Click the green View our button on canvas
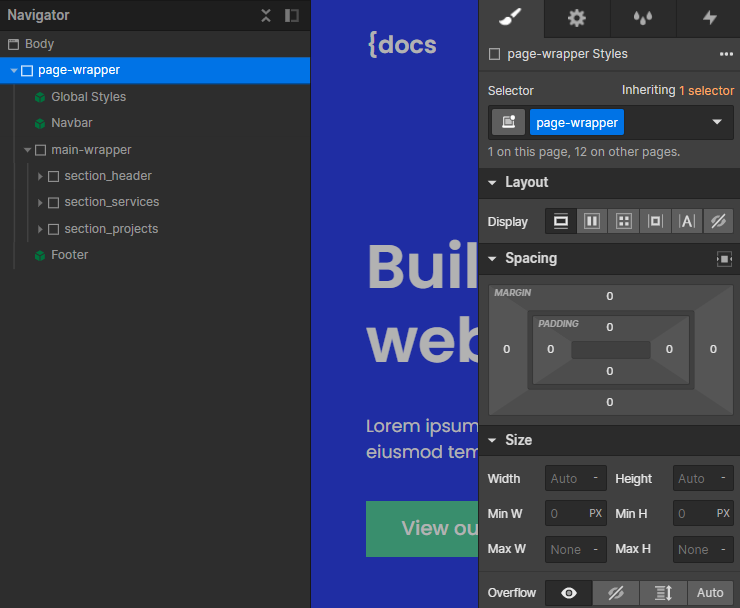 pyautogui.click(x=422, y=529)
